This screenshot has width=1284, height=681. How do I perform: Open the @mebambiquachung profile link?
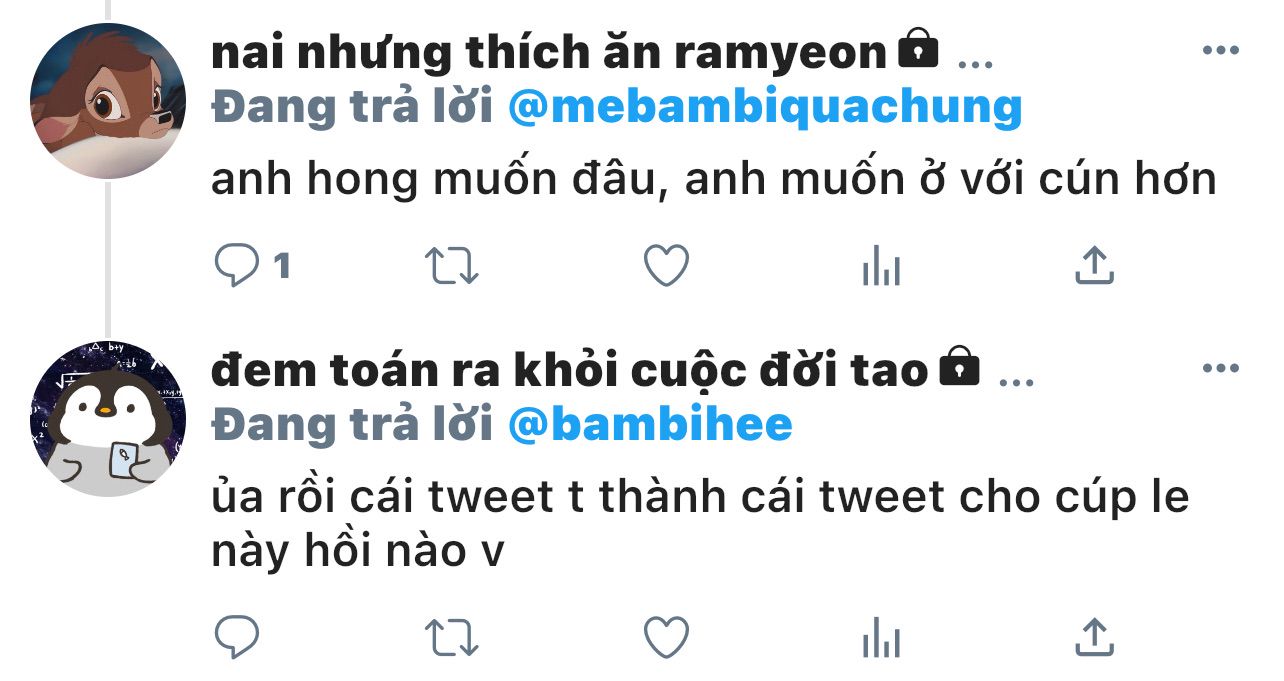[764, 107]
